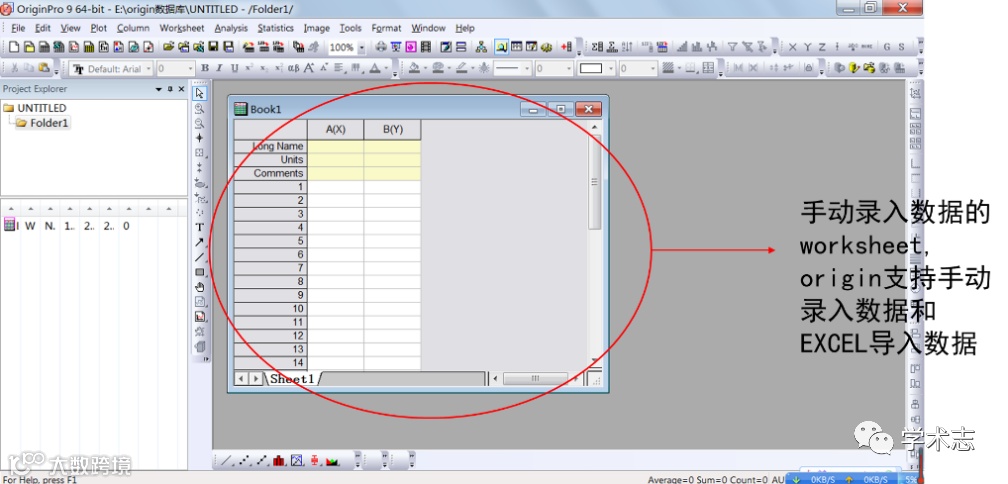Image resolution: width=1008 pixels, height=484 pixels.
Task: Select the Arrow drawing tool
Action: point(200,242)
